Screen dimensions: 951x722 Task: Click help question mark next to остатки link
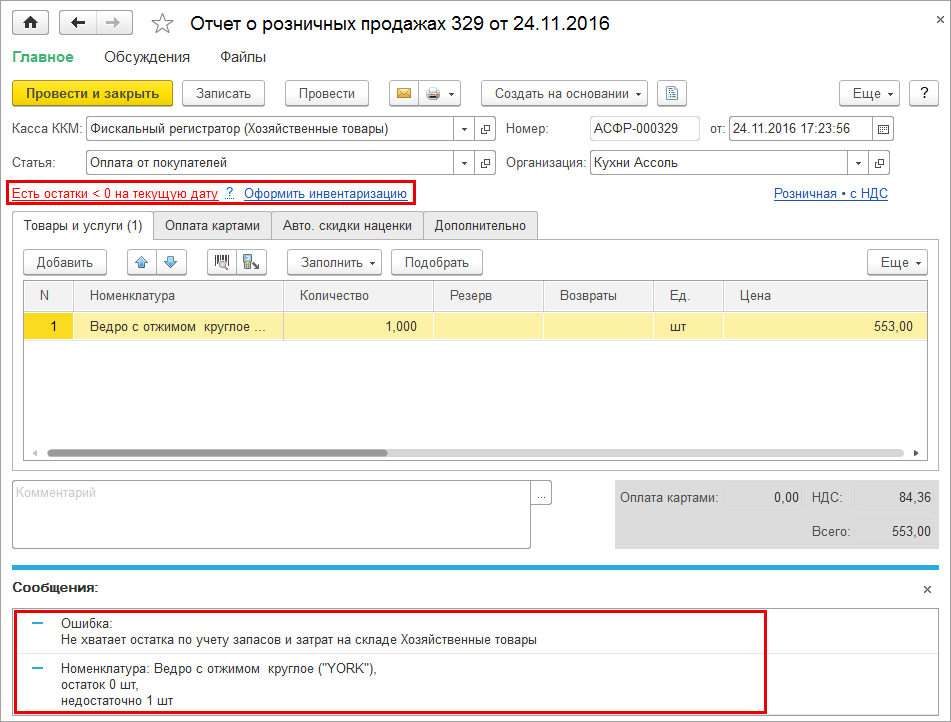[x=229, y=194]
